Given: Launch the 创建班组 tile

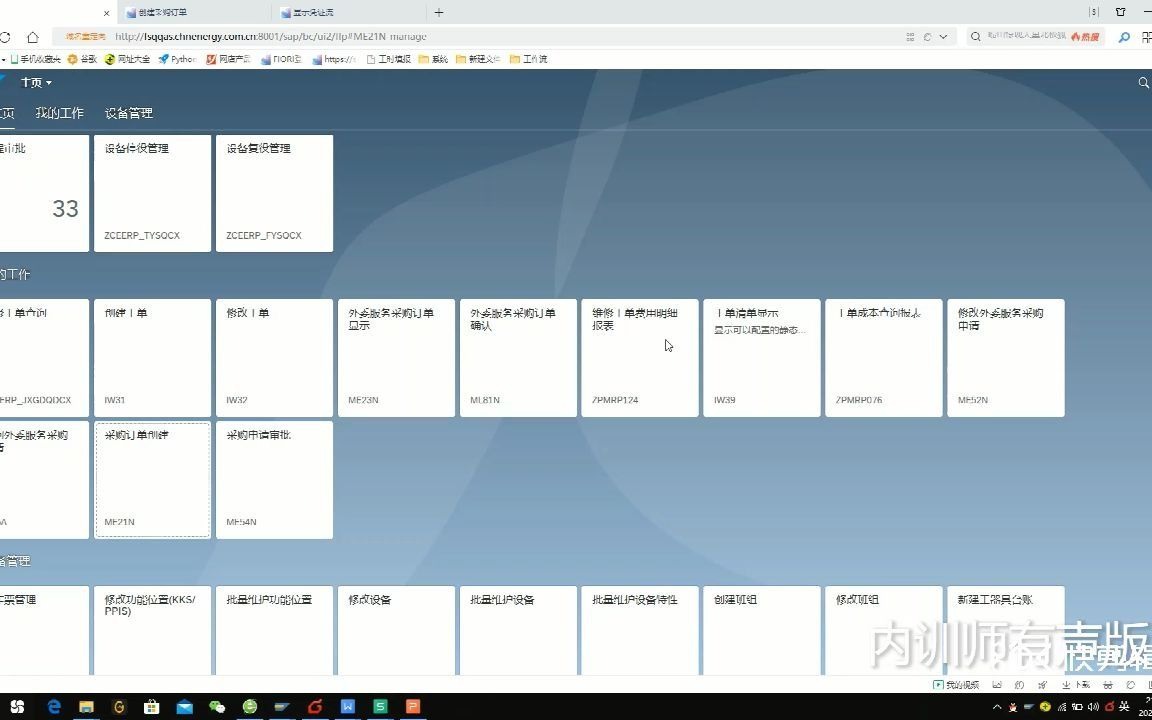Looking at the screenshot, I should tap(761, 630).
